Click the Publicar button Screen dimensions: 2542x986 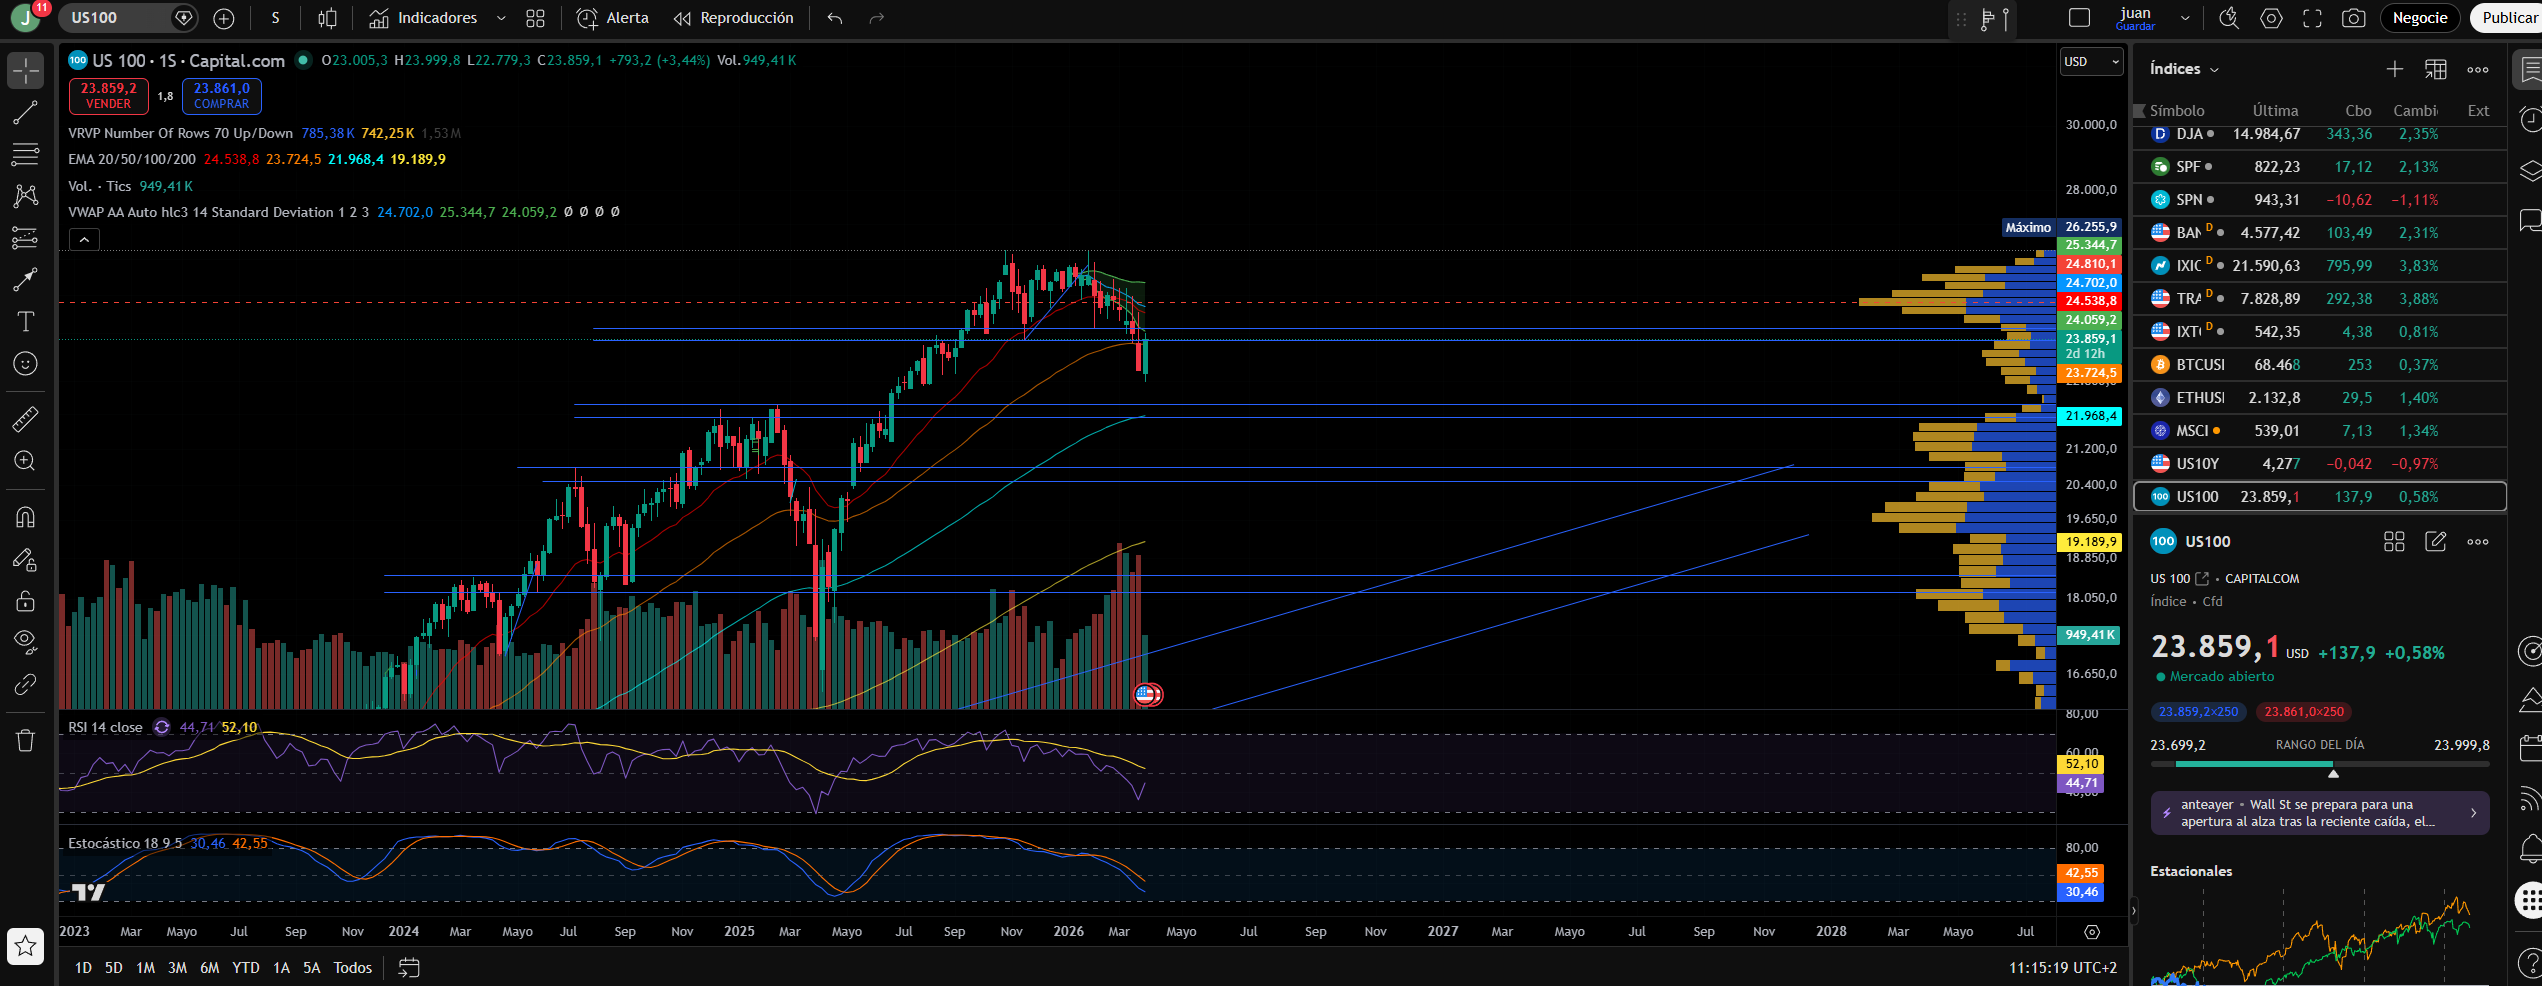2508,18
